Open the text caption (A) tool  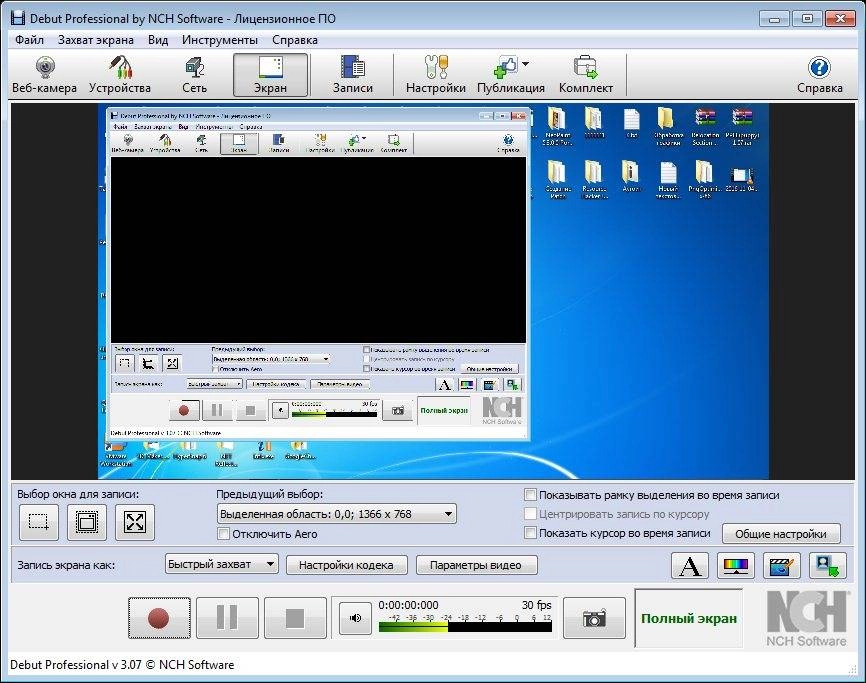click(x=690, y=565)
